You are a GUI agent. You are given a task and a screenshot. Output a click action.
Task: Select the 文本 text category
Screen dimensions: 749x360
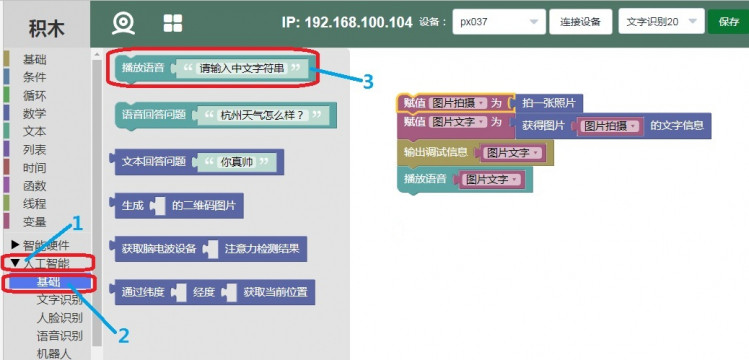[35, 131]
